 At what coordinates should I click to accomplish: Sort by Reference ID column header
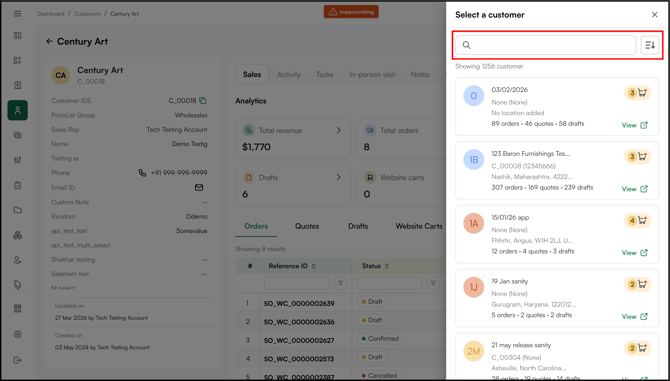(x=292, y=266)
